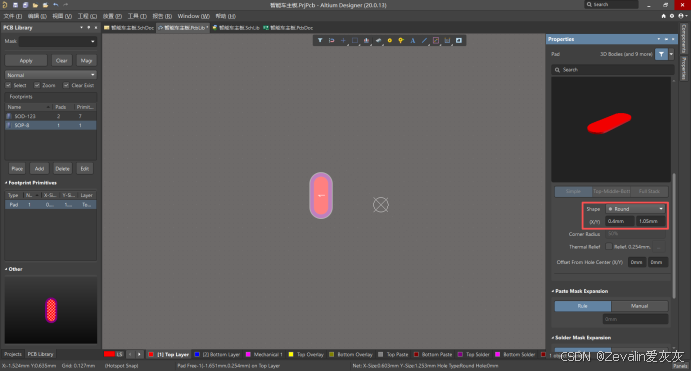Click the open folder icon in title bar

pos(35,5)
